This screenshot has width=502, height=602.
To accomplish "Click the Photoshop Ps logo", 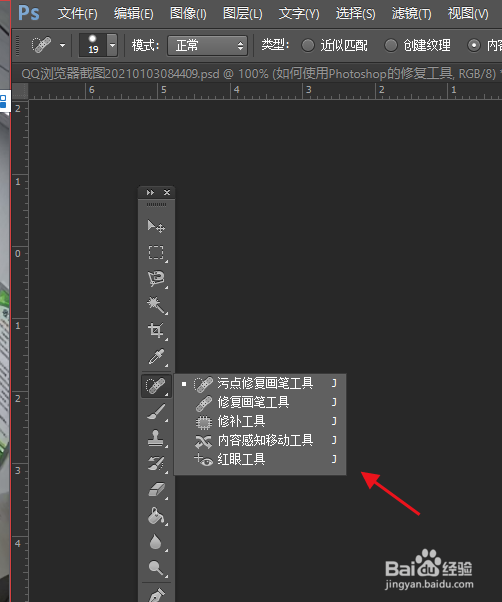I will tap(29, 13).
